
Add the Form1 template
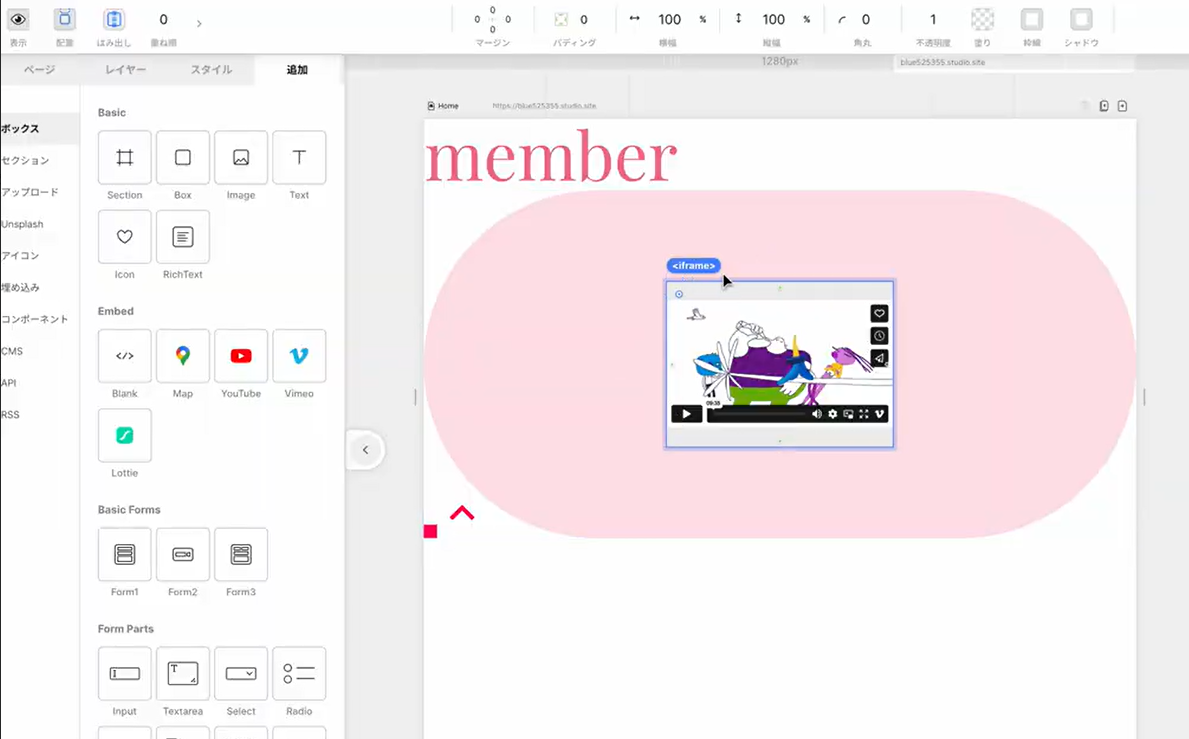[124, 554]
